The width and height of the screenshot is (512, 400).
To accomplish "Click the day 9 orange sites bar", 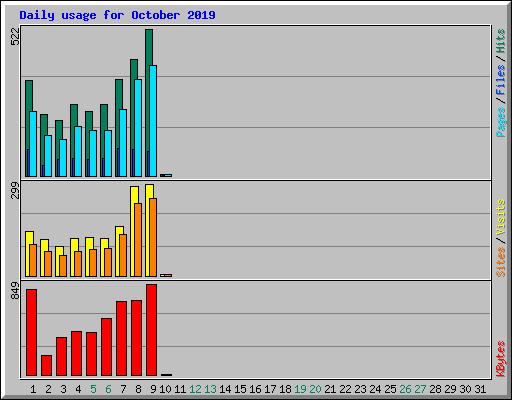I will coord(153,237).
